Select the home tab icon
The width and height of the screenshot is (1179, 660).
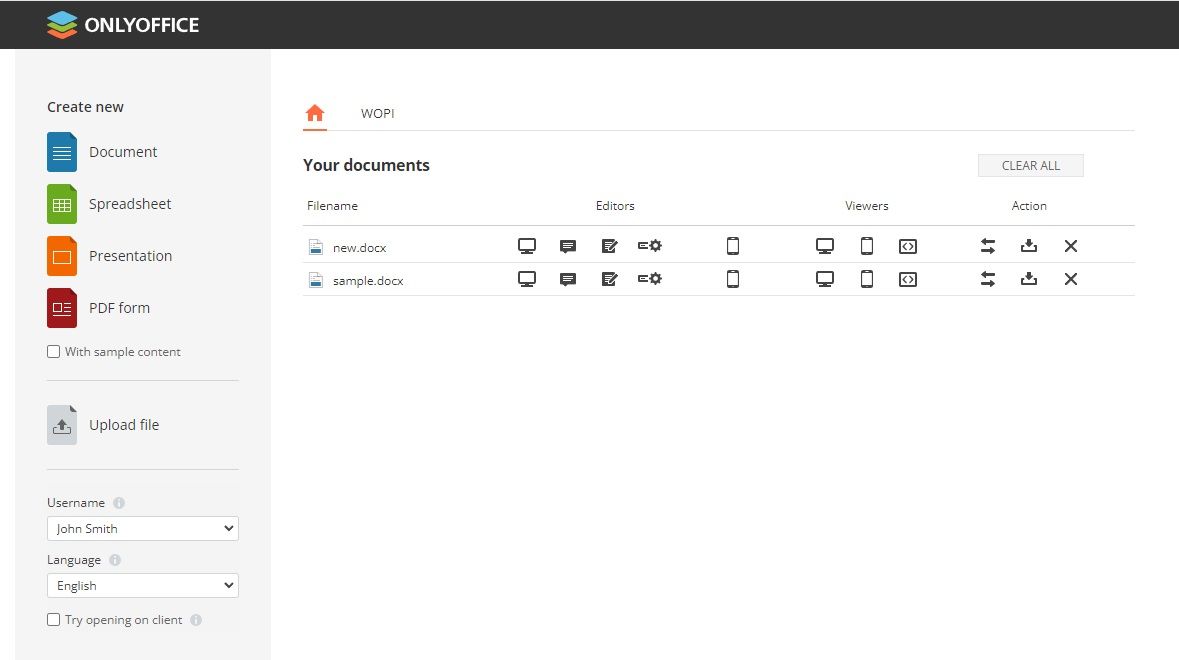(315, 113)
